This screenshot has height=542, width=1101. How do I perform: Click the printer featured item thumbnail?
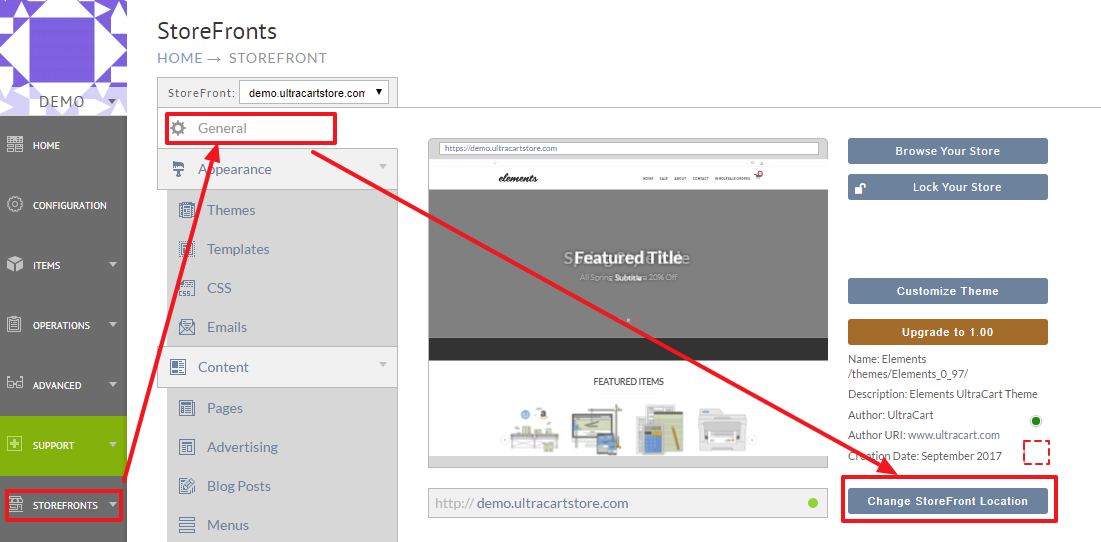722,430
